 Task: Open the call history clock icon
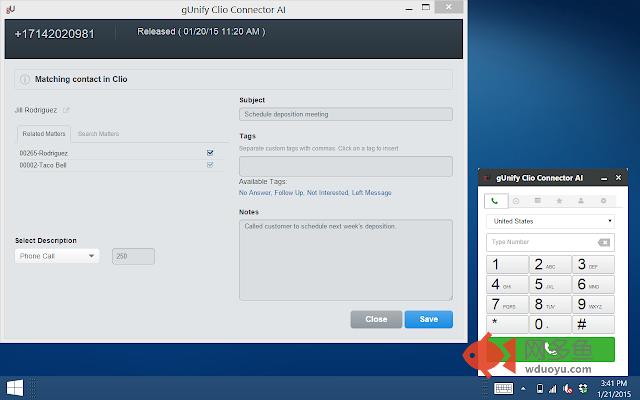point(516,201)
